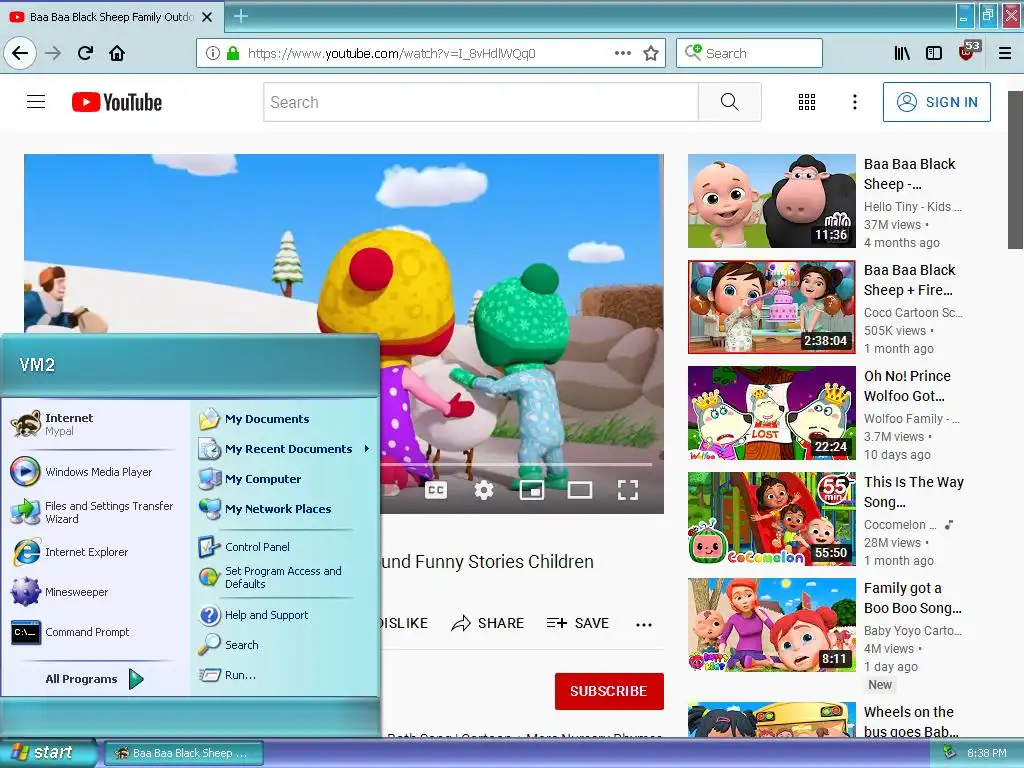This screenshot has height=768, width=1024.
Task: Go to YouTube home via logo
Action: 117,102
